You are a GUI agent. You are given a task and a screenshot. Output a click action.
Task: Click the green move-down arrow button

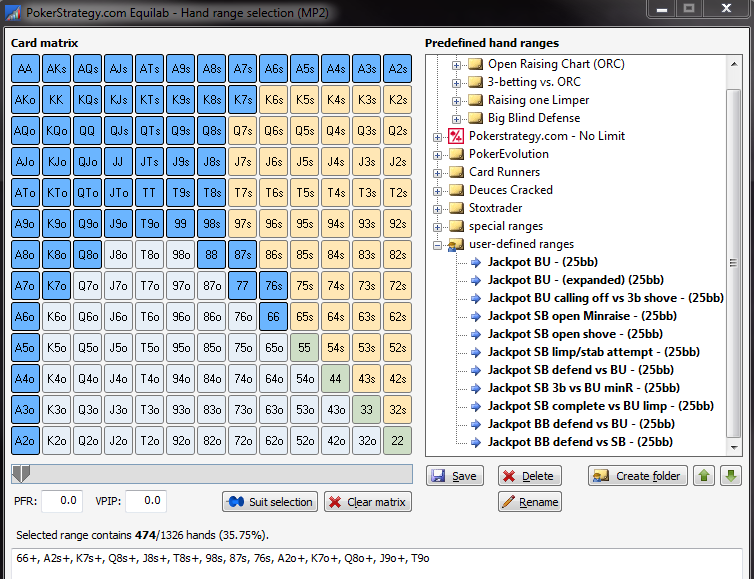pyautogui.click(x=731, y=476)
